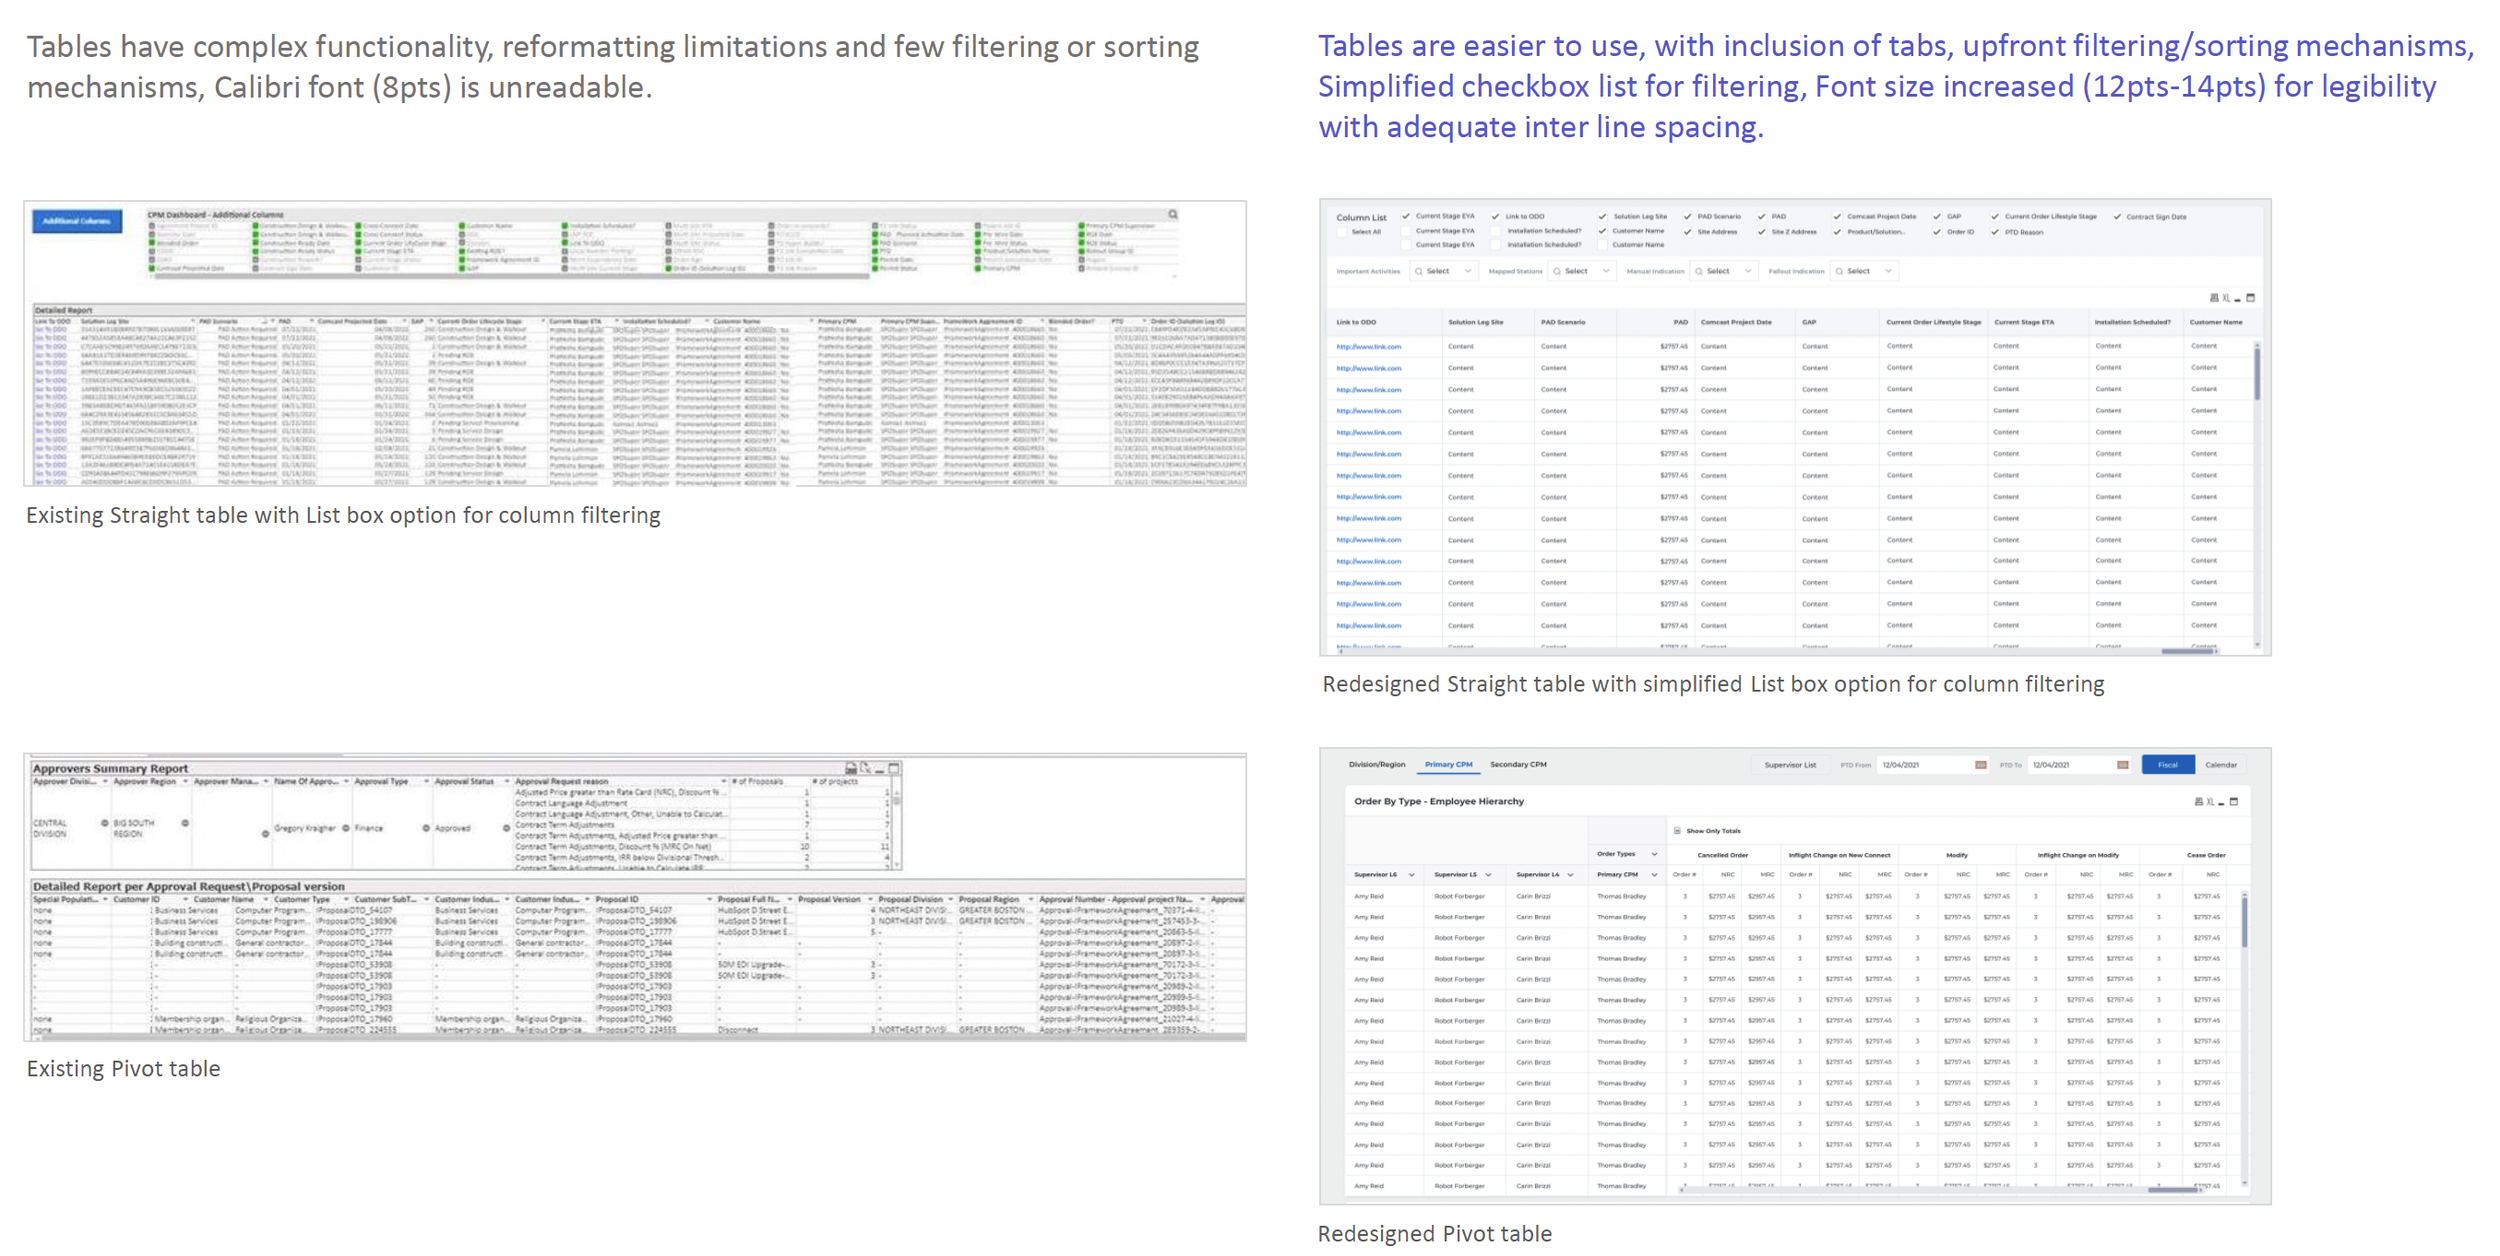2500x1256 pixels.
Task: Check the Select All checkbox in Column List
Action: pos(1343,232)
